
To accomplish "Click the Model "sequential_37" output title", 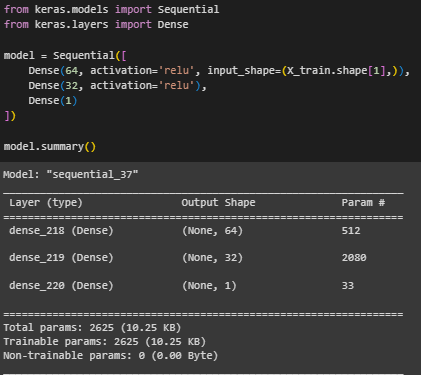I will pyautogui.click(x=70, y=174).
